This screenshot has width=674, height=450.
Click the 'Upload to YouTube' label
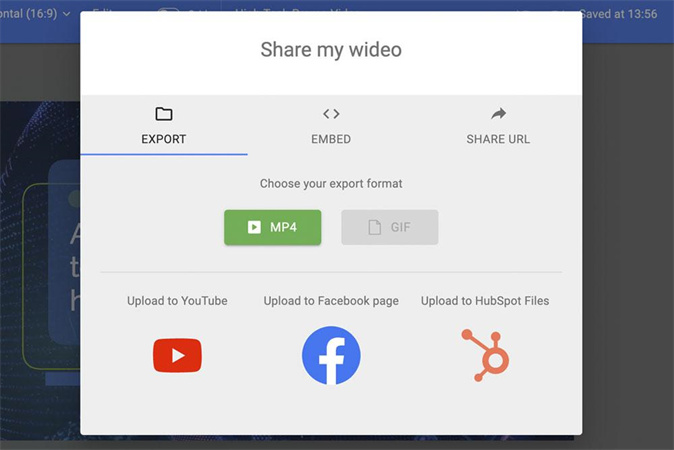(177, 301)
